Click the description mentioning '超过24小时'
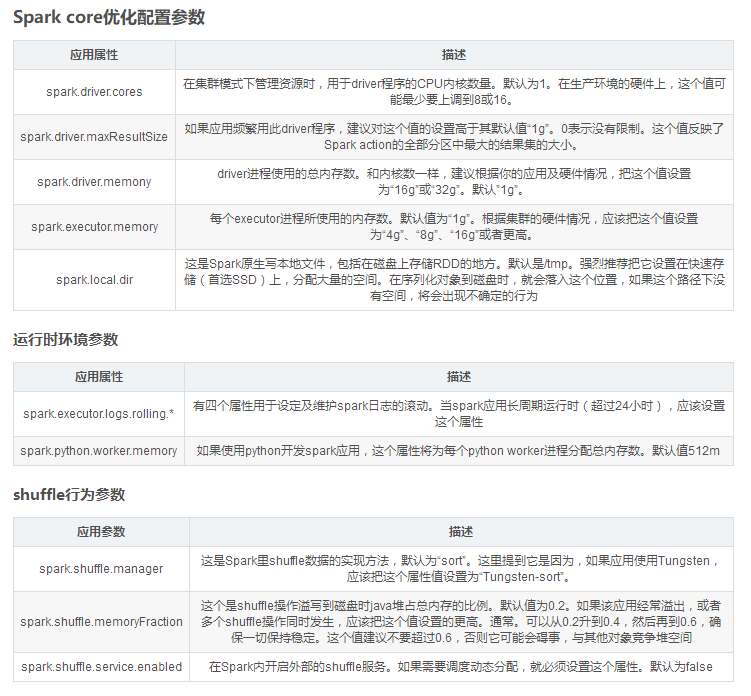The width and height of the screenshot is (751, 696). tap(458, 414)
